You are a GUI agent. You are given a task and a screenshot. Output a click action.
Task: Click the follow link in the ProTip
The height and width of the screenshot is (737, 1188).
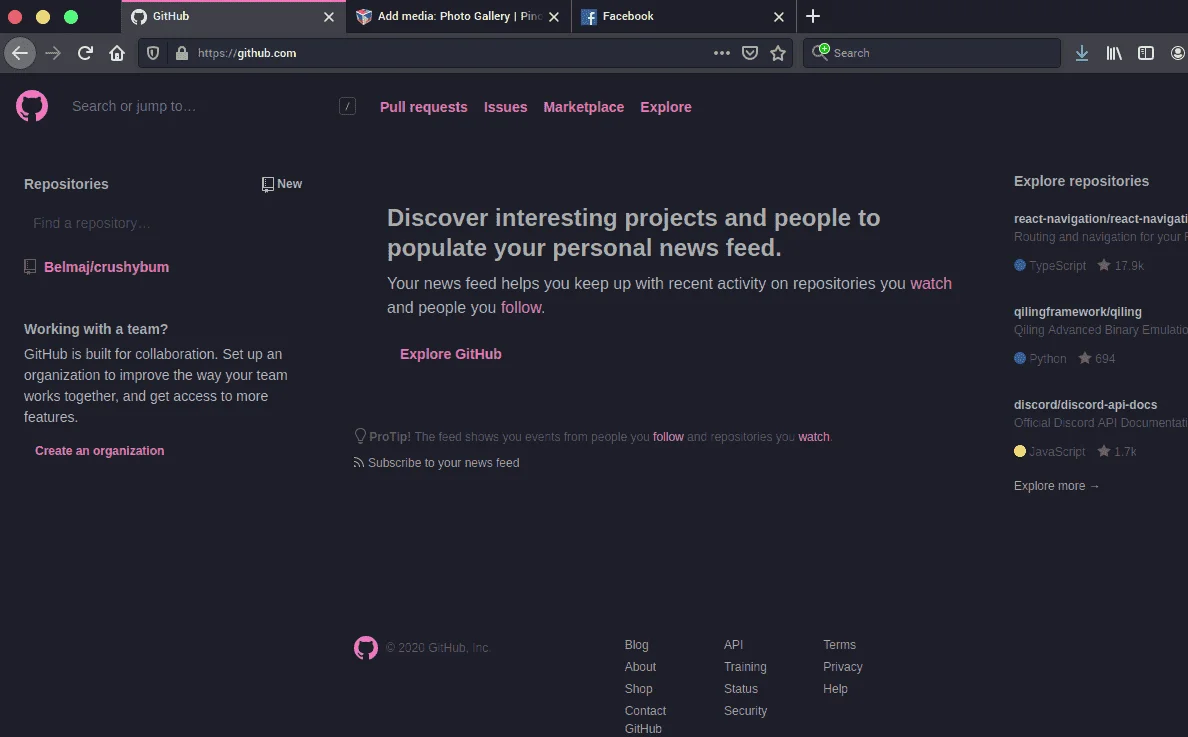tap(668, 437)
